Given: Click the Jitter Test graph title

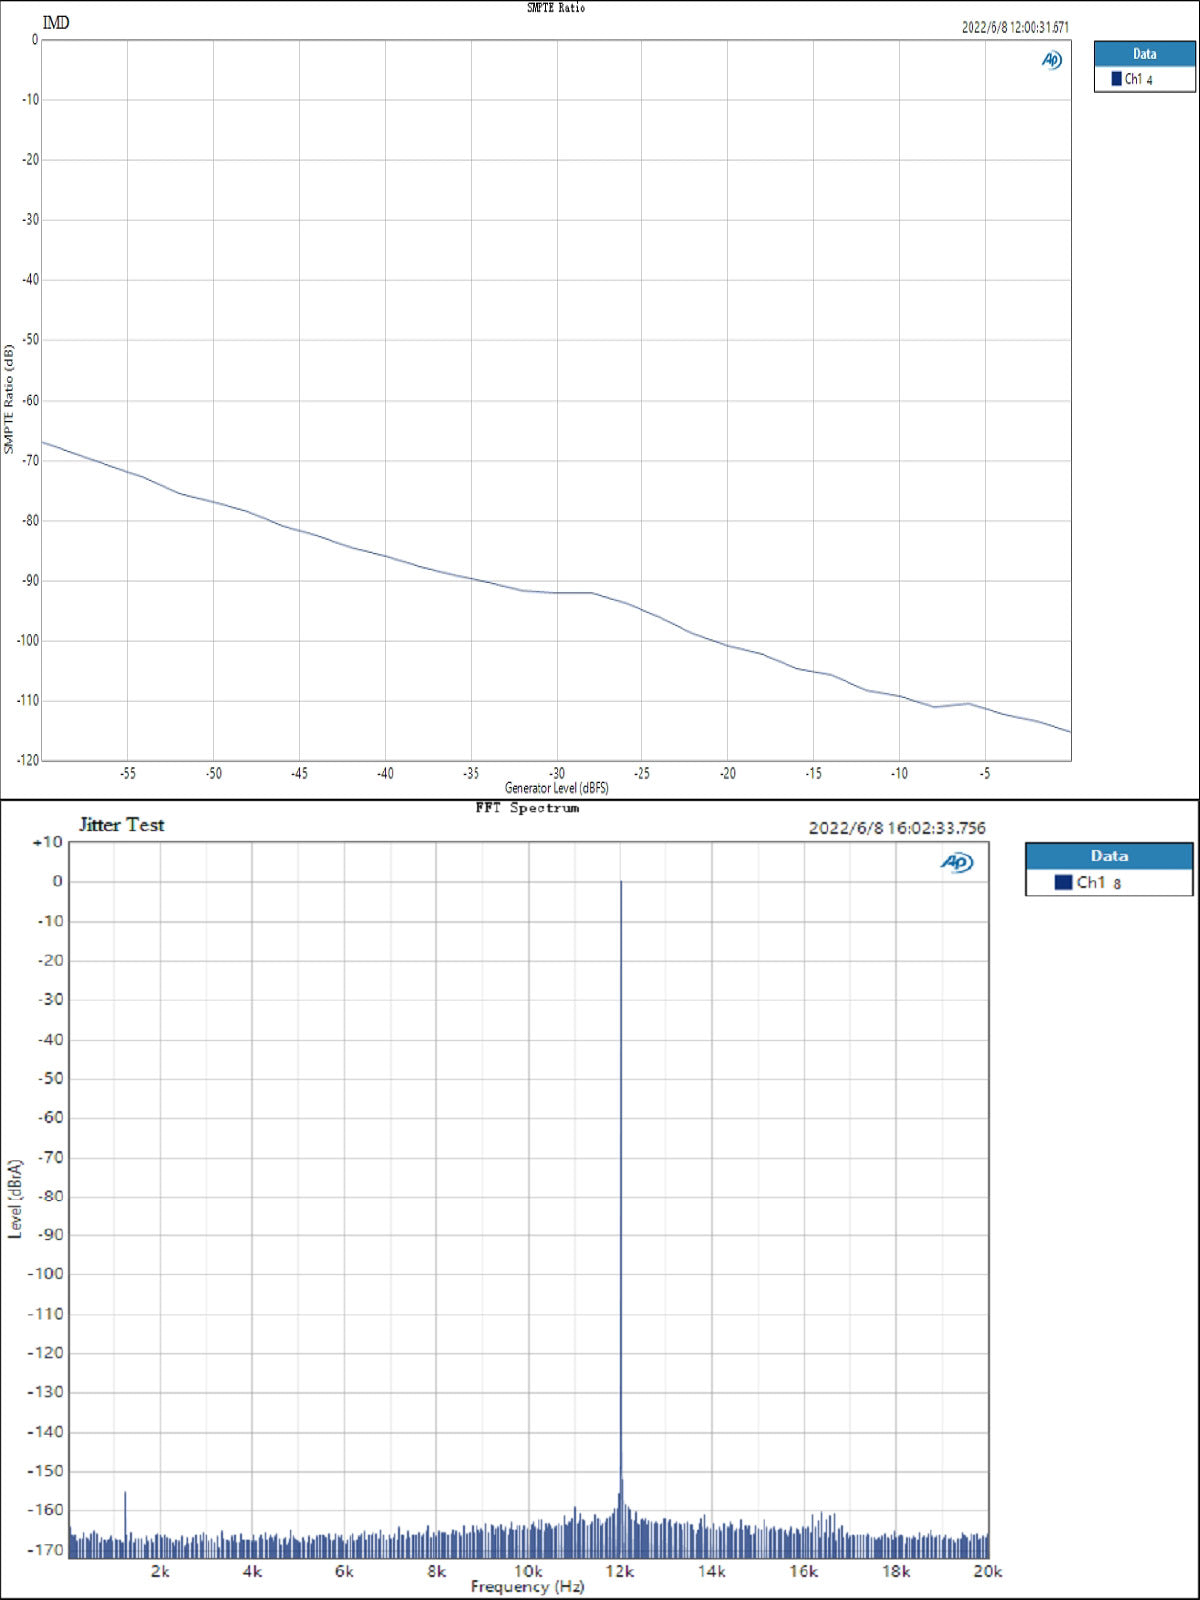Looking at the screenshot, I should click(122, 825).
